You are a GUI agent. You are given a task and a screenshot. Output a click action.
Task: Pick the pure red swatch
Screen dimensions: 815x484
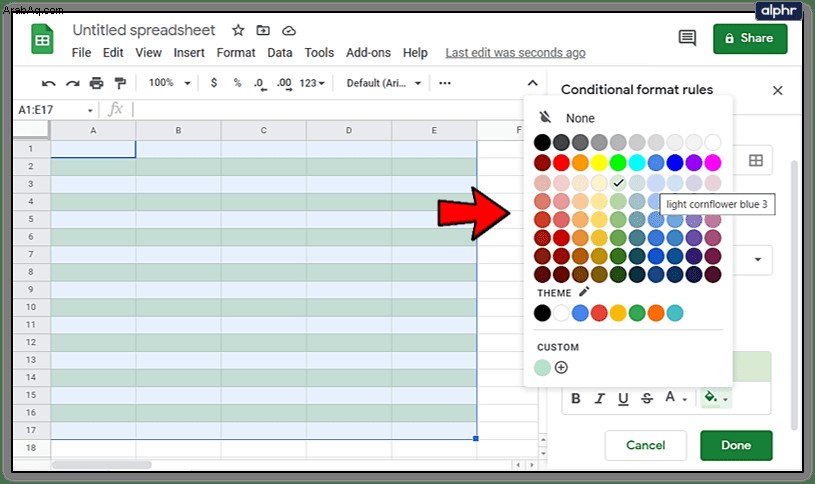point(561,163)
